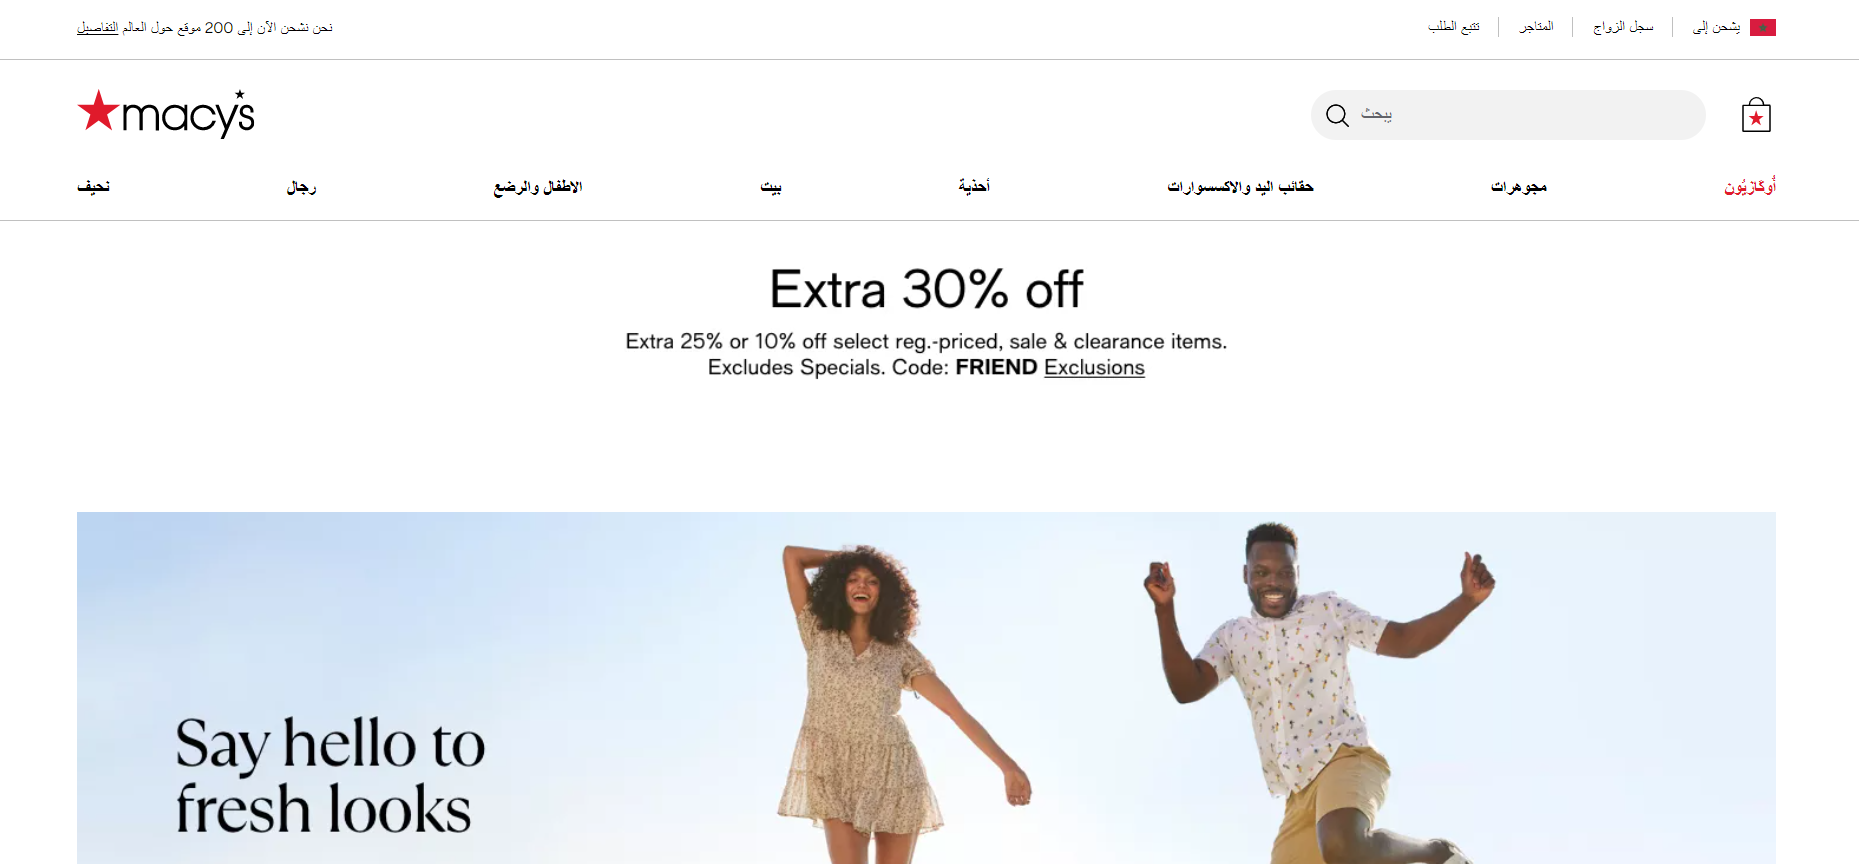Image resolution: width=1859 pixels, height=864 pixels.
Task: Open the رجال men menu
Action: (301, 187)
